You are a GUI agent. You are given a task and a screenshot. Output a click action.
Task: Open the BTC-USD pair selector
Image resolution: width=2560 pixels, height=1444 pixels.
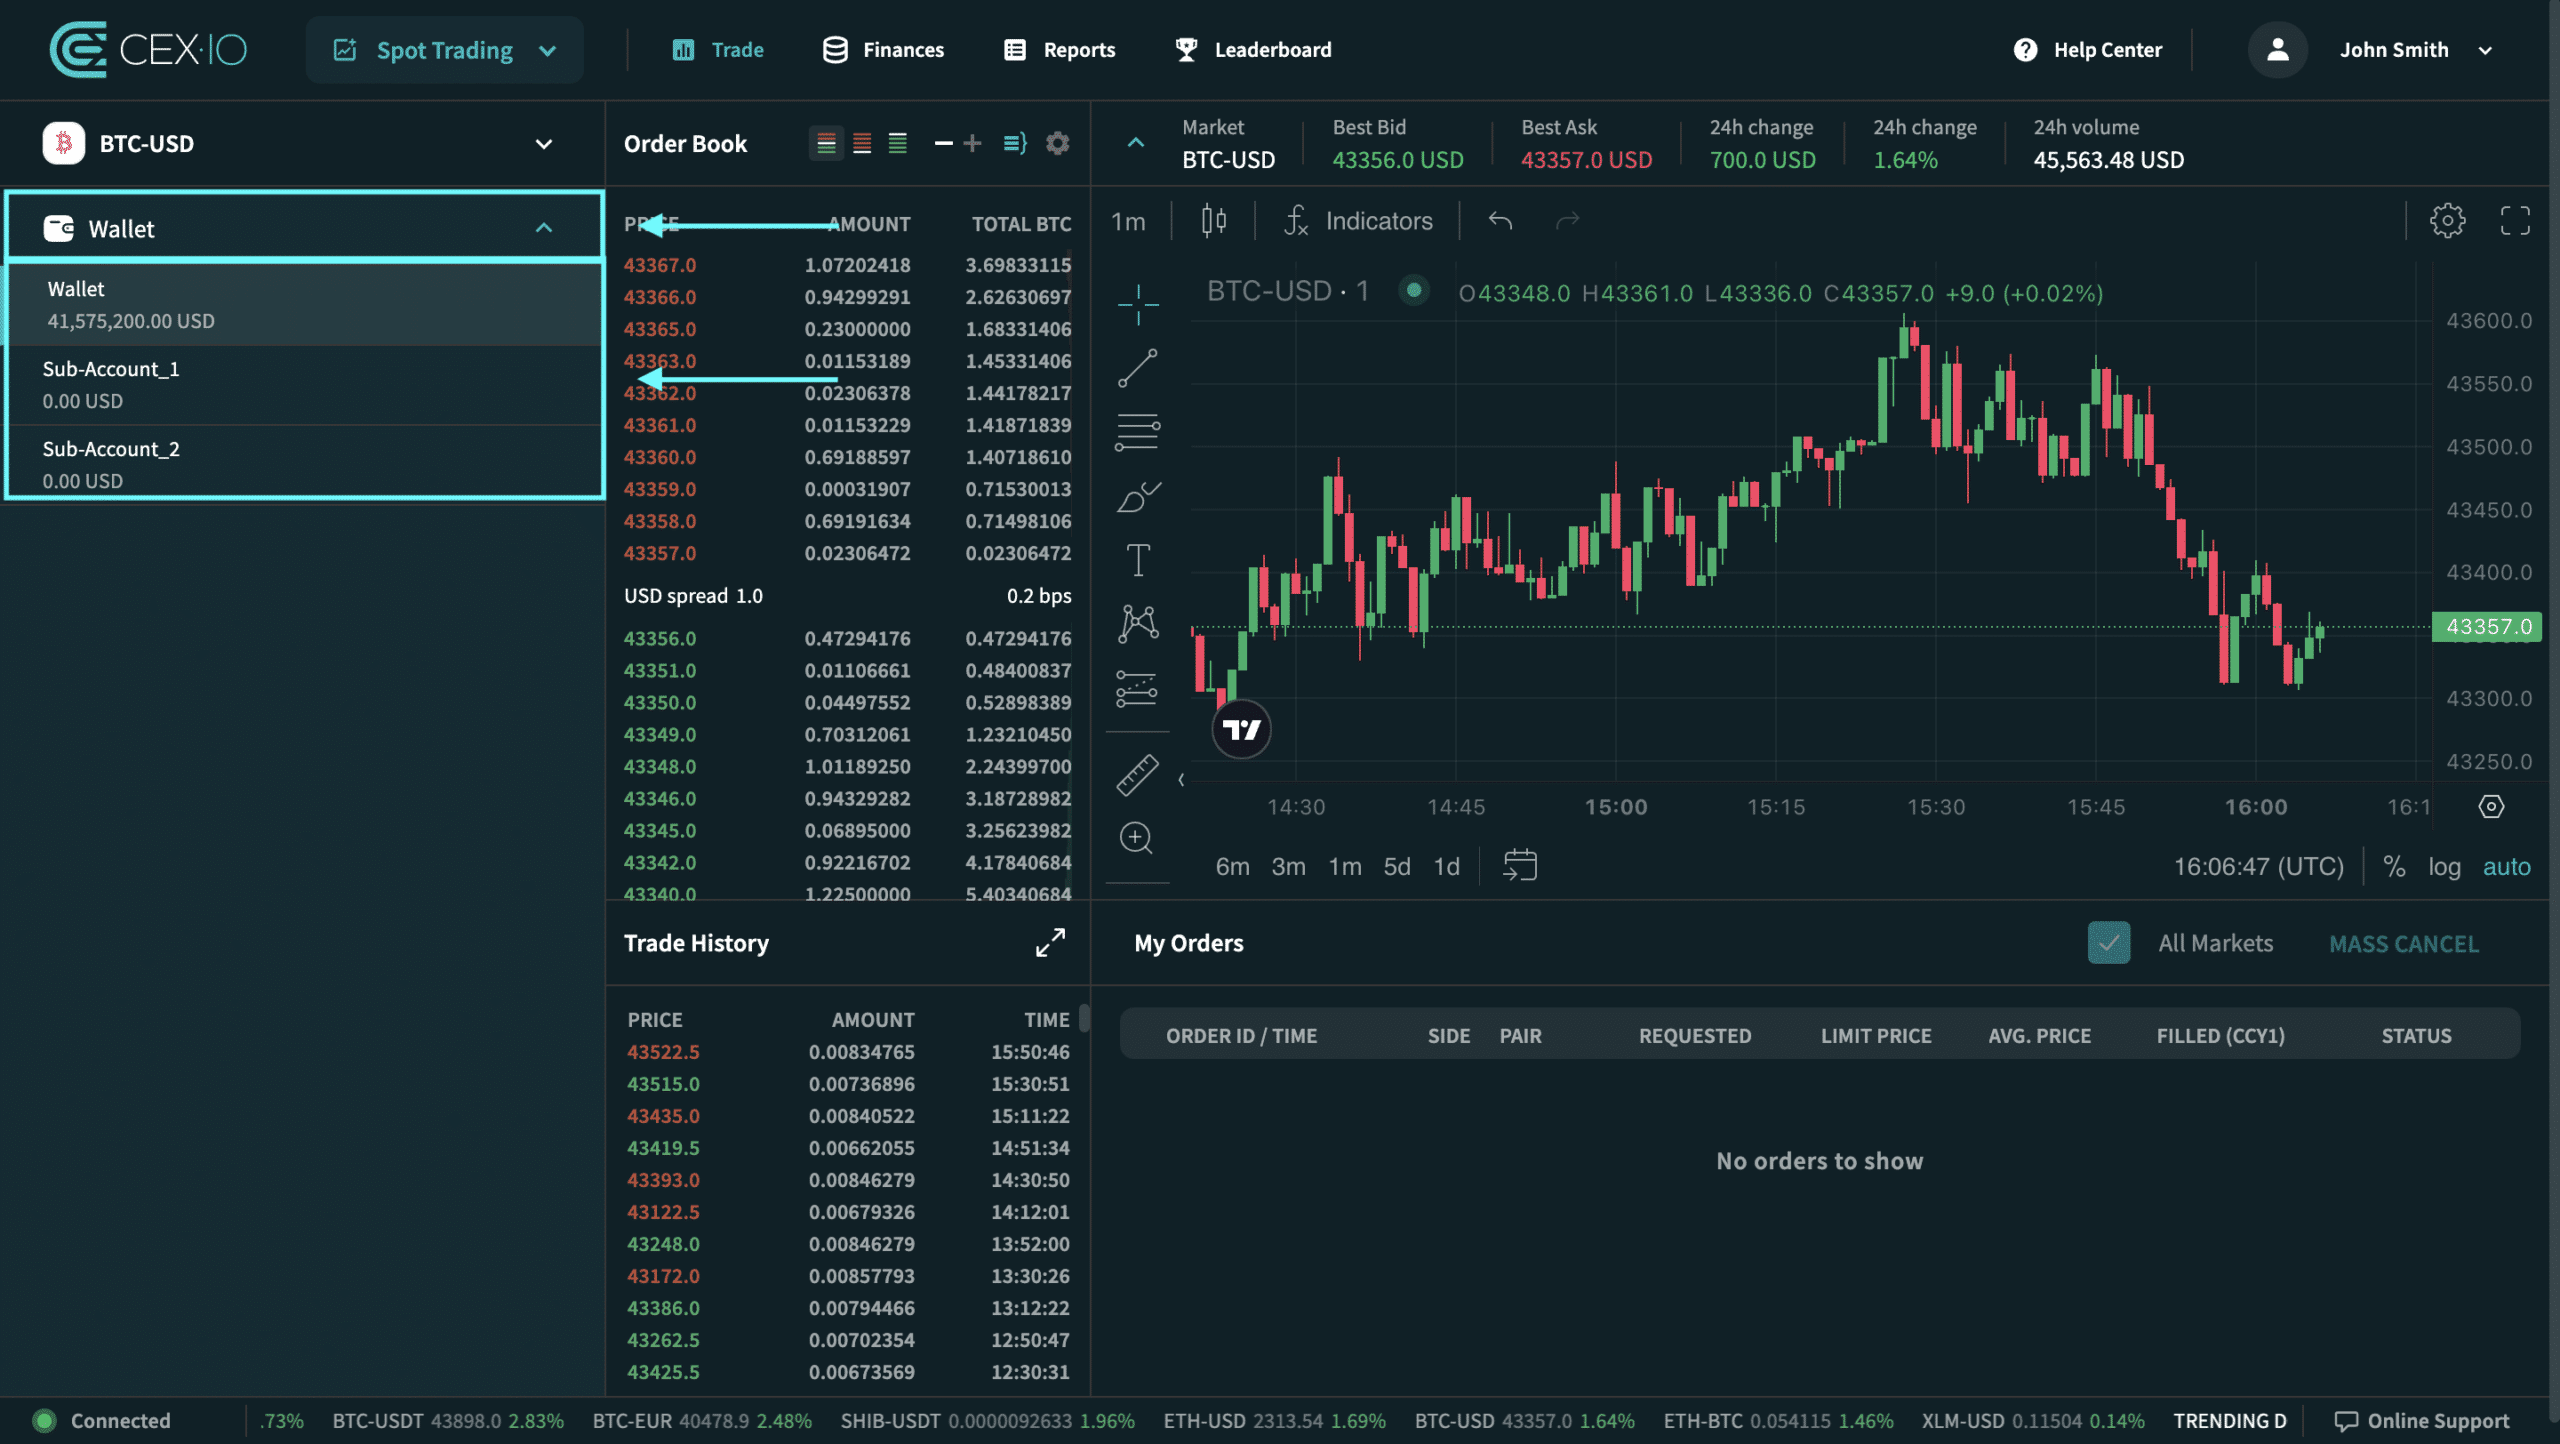pos(302,143)
